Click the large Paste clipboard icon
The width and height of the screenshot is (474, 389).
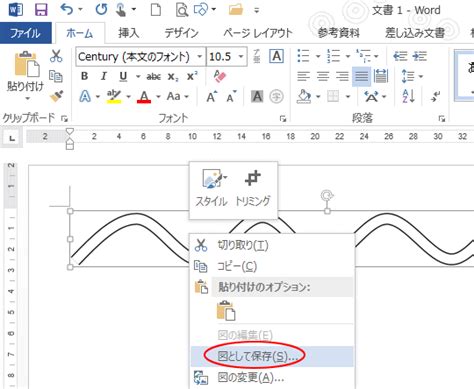tap(26, 64)
